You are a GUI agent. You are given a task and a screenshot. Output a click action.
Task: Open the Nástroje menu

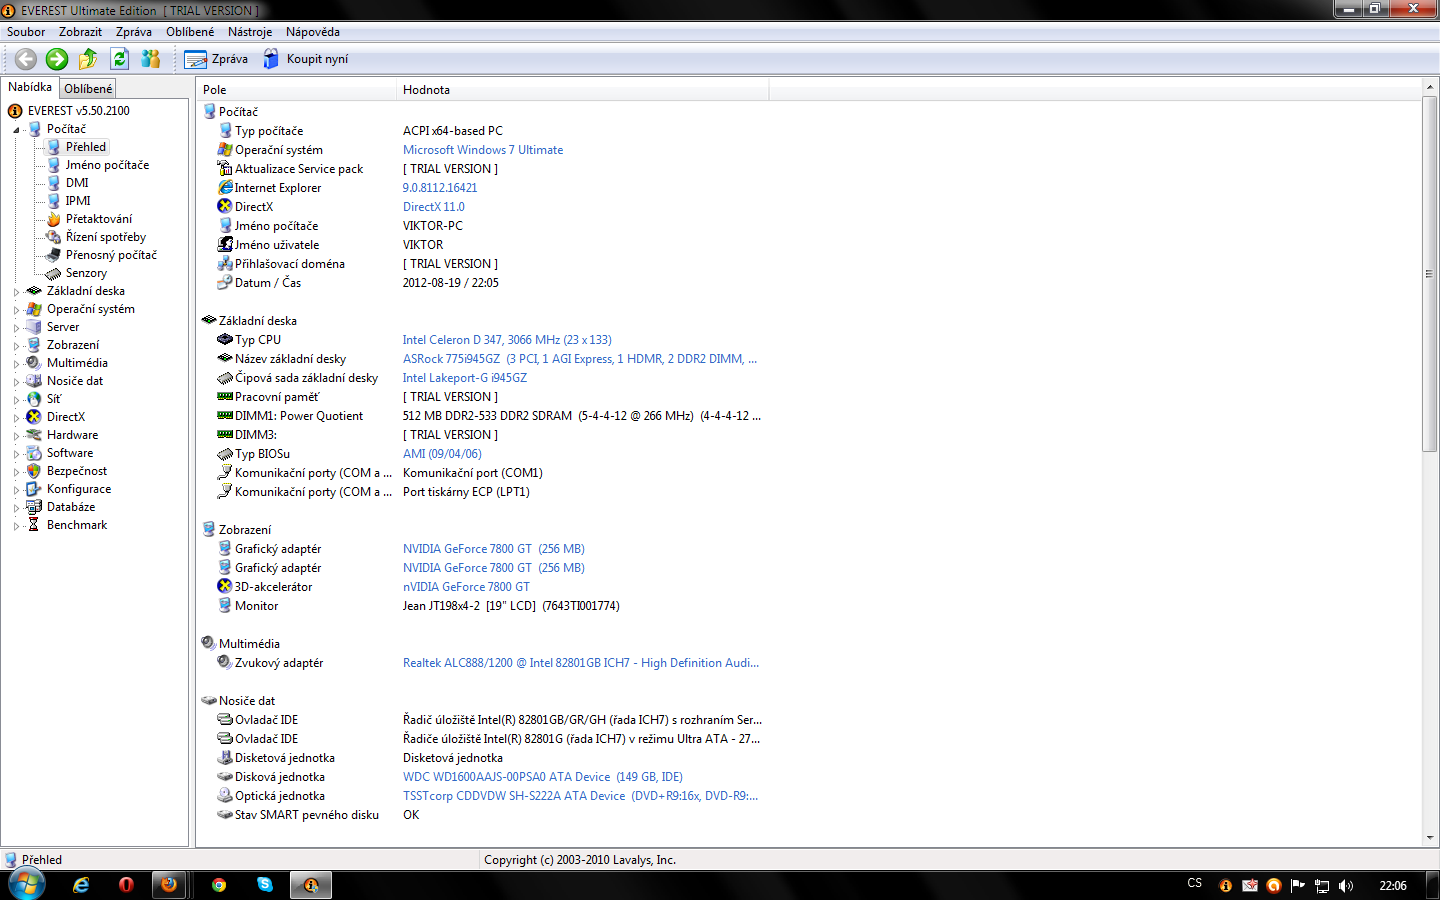pos(249,32)
